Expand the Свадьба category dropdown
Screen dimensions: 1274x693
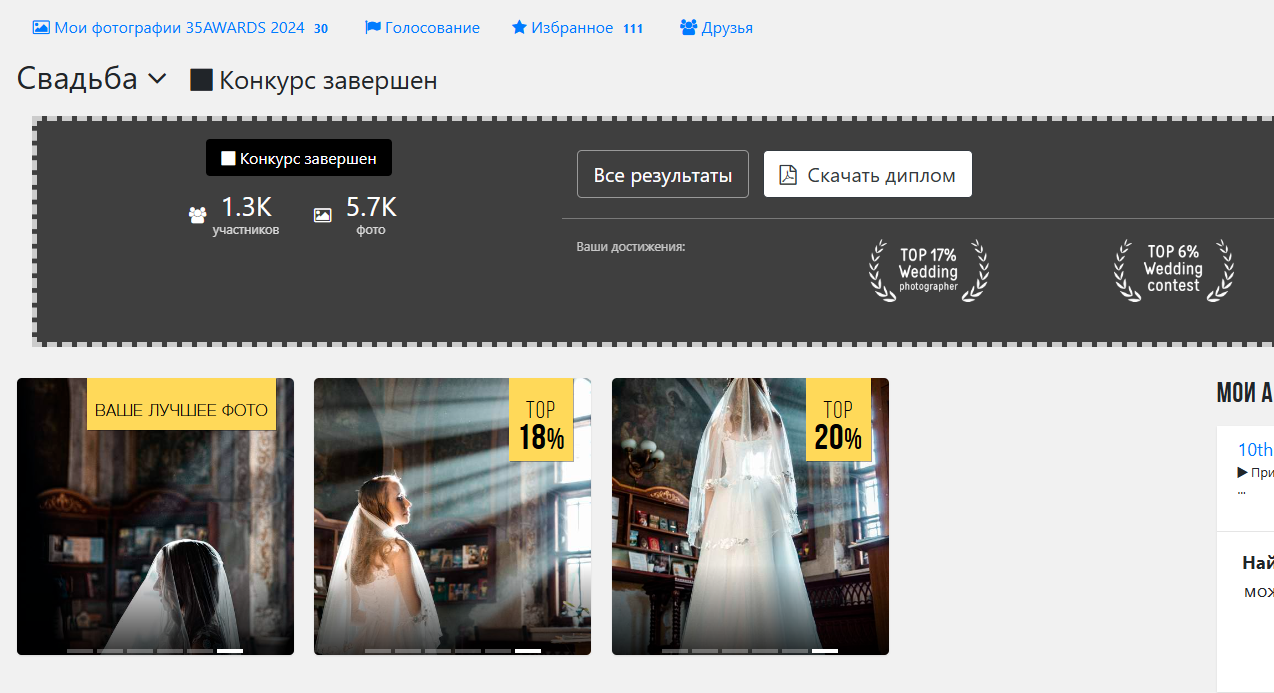(157, 79)
